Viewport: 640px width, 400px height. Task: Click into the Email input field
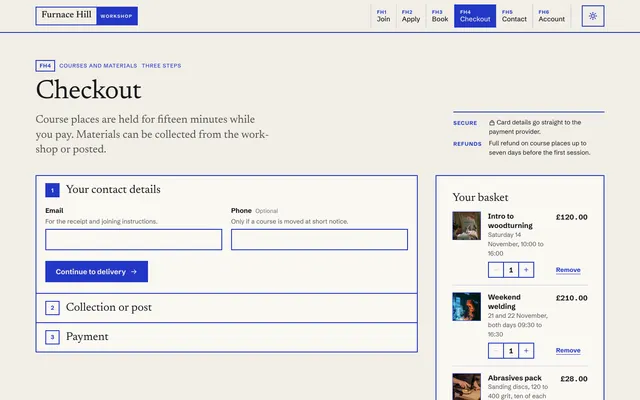[x=133, y=239]
